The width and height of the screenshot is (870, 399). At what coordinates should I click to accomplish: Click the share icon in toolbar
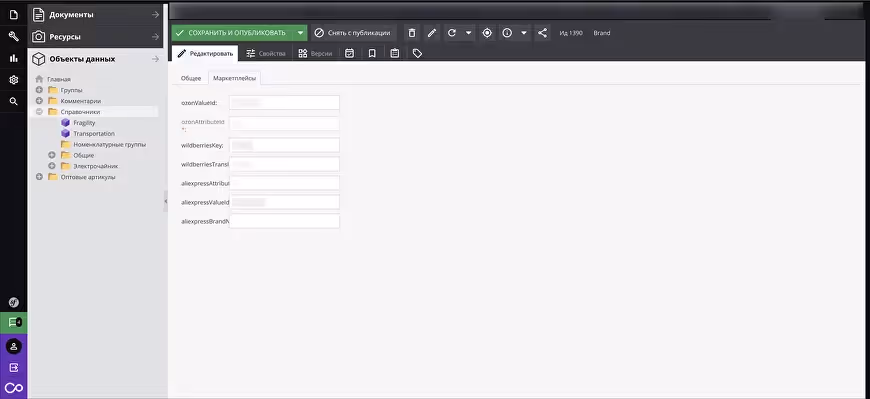coord(542,33)
